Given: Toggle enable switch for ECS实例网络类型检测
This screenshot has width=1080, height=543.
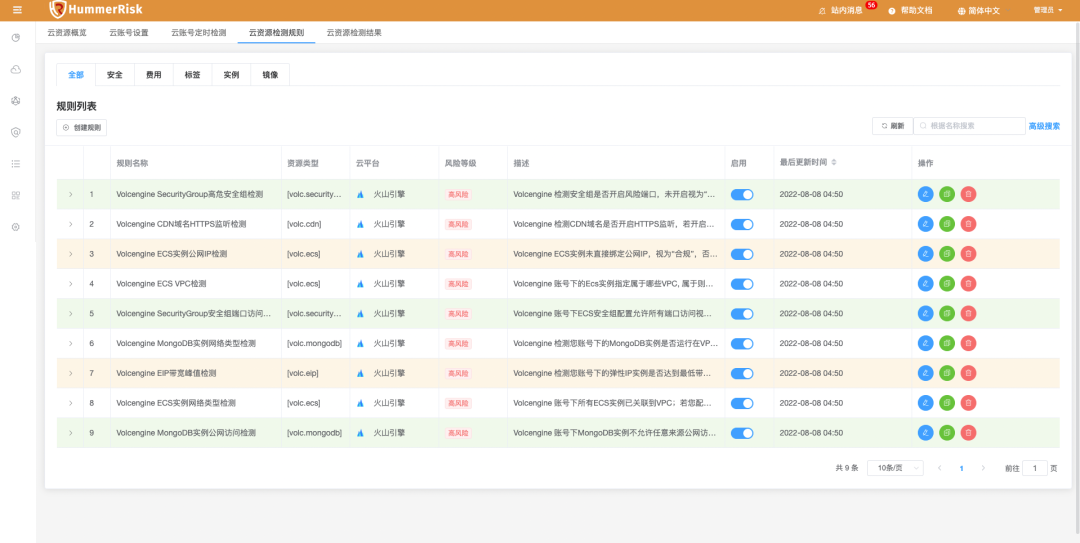Looking at the screenshot, I should coord(742,403).
